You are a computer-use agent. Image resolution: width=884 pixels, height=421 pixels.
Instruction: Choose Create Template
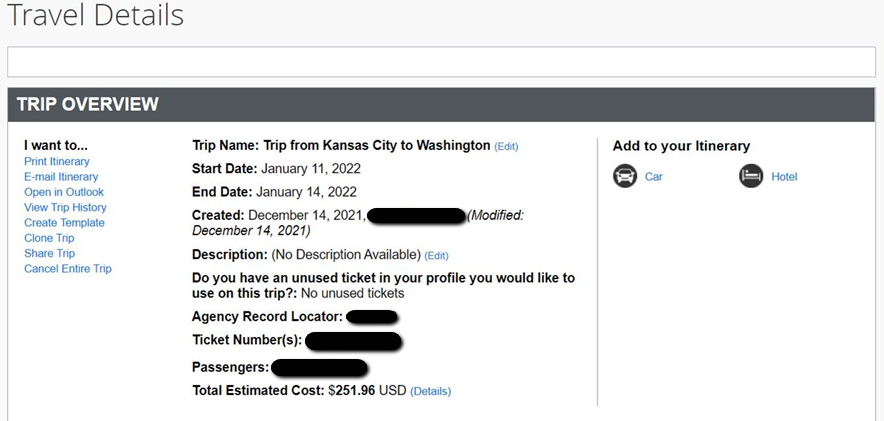coord(64,223)
